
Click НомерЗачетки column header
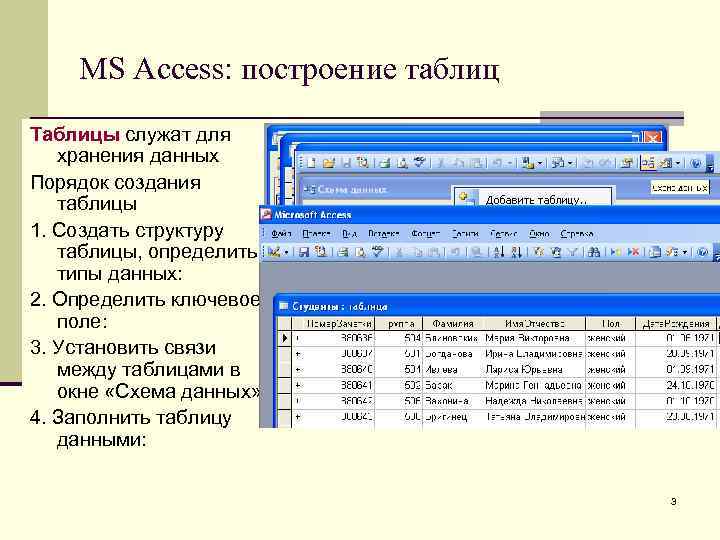[x=333, y=324]
